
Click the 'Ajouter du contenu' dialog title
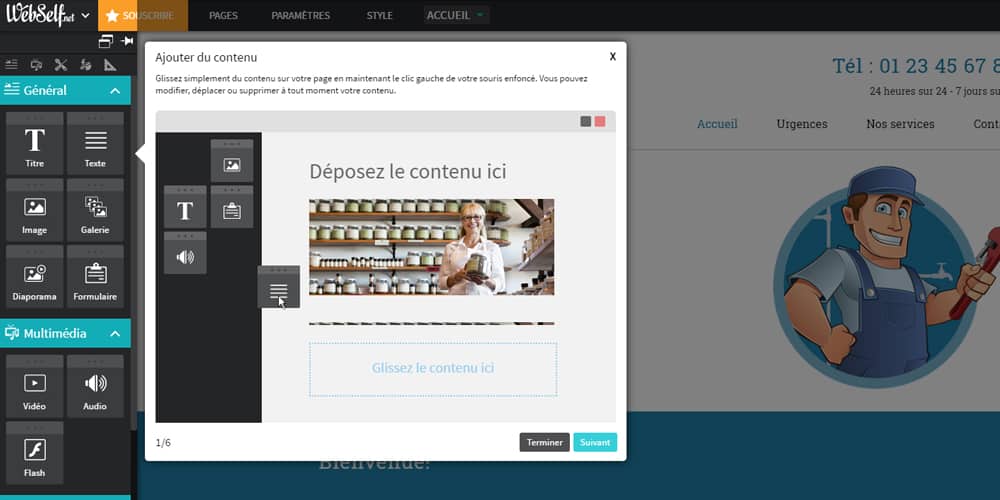[x=206, y=57]
